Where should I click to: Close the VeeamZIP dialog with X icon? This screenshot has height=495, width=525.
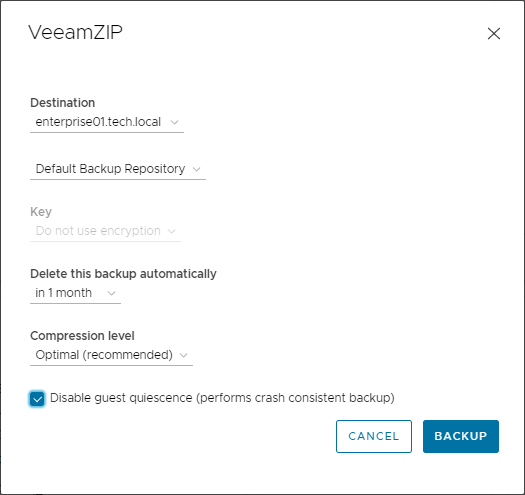[494, 33]
